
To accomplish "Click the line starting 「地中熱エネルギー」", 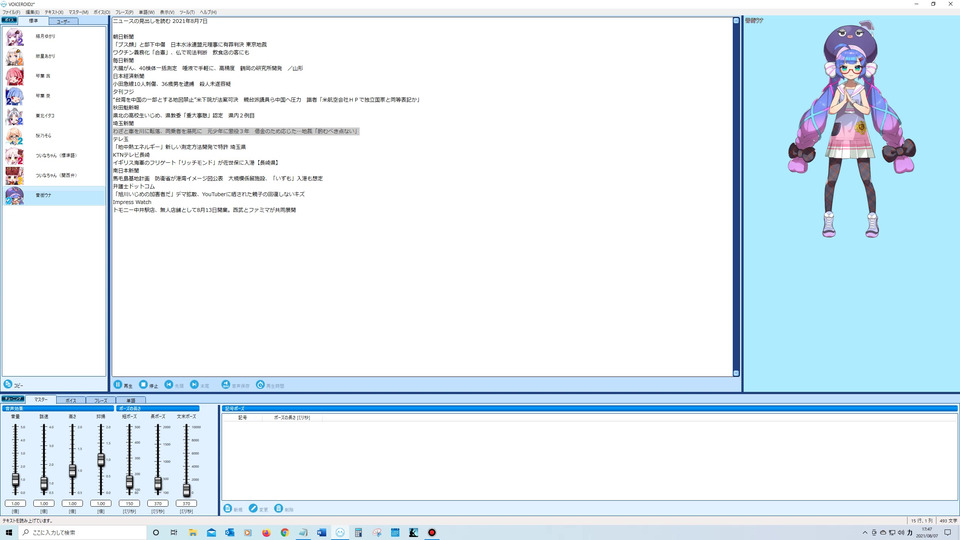I will tap(179, 147).
